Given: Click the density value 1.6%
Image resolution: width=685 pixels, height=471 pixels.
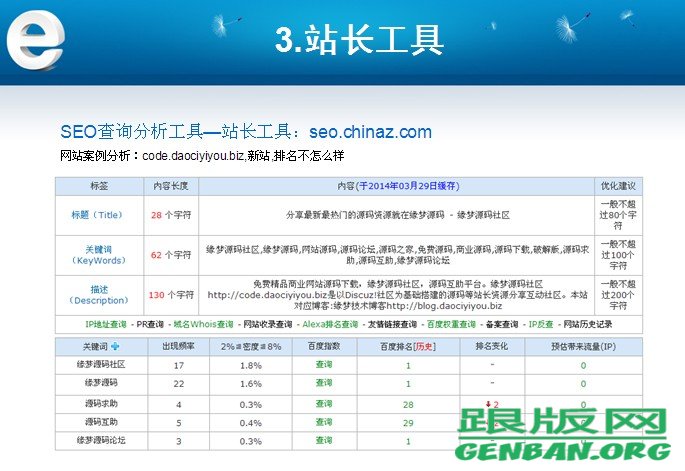Looking at the screenshot, I should (x=251, y=384).
